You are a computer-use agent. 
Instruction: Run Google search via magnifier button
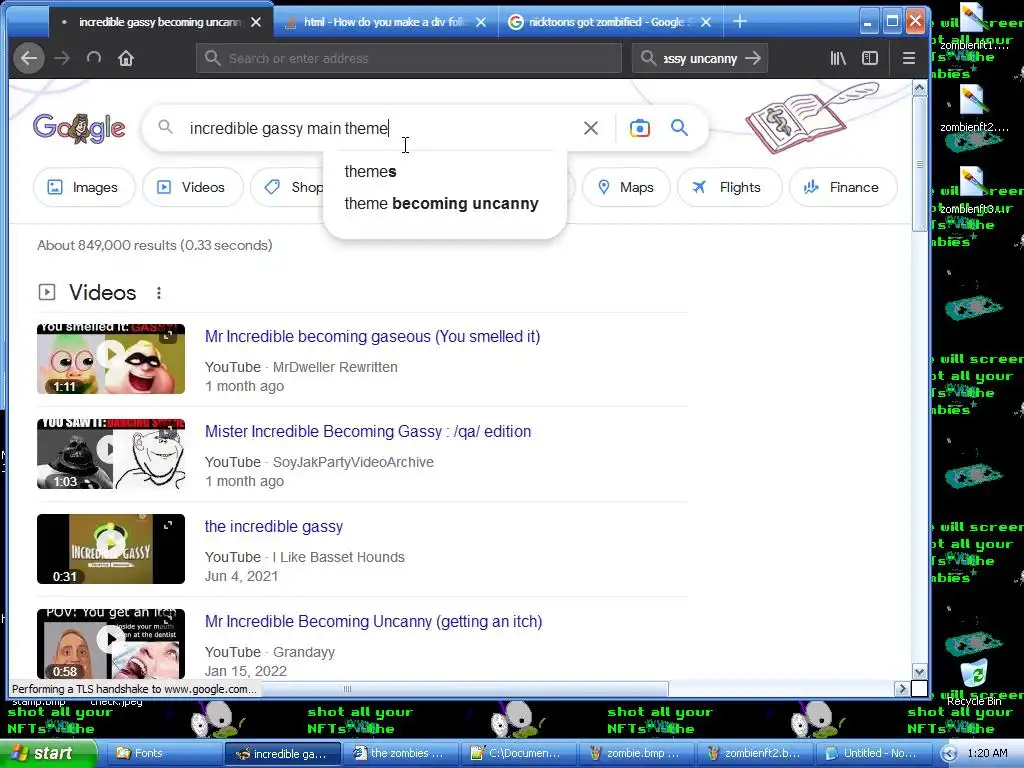[679, 128]
